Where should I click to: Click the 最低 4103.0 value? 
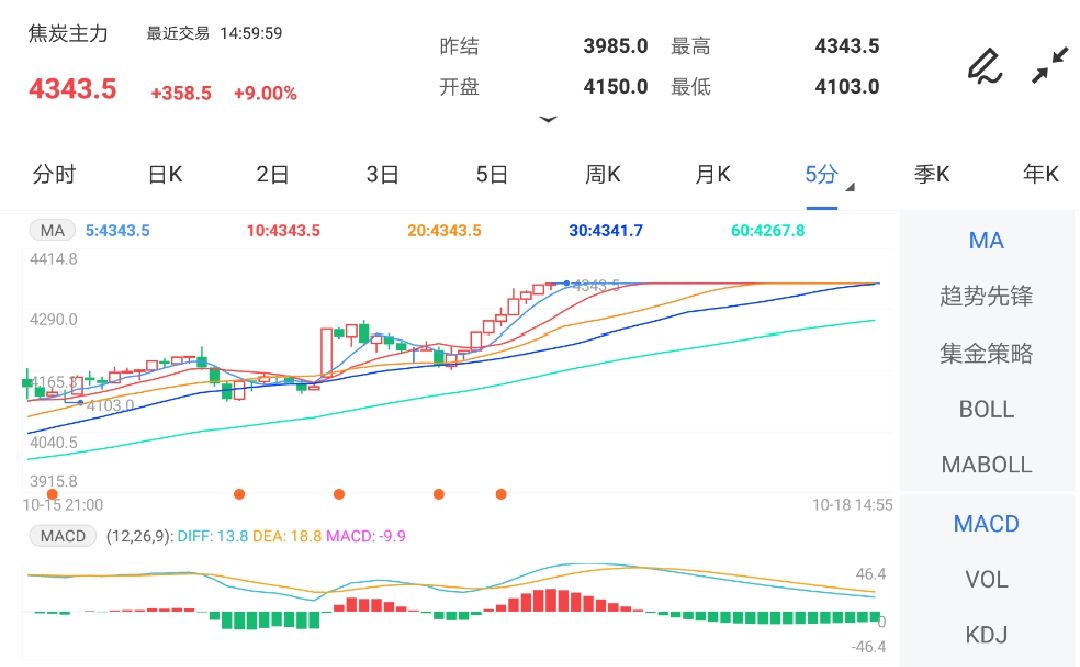point(847,87)
